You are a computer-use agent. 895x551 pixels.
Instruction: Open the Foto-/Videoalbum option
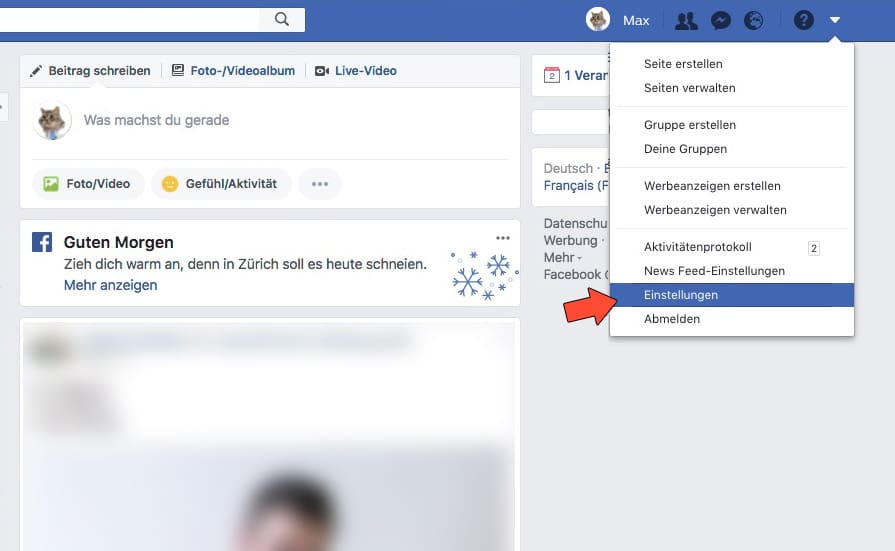233,71
